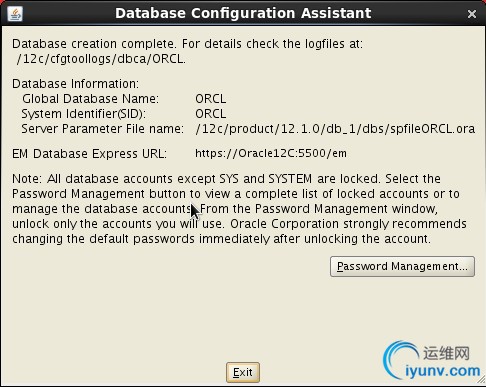Click the ORCL System Identifier value

point(210,114)
